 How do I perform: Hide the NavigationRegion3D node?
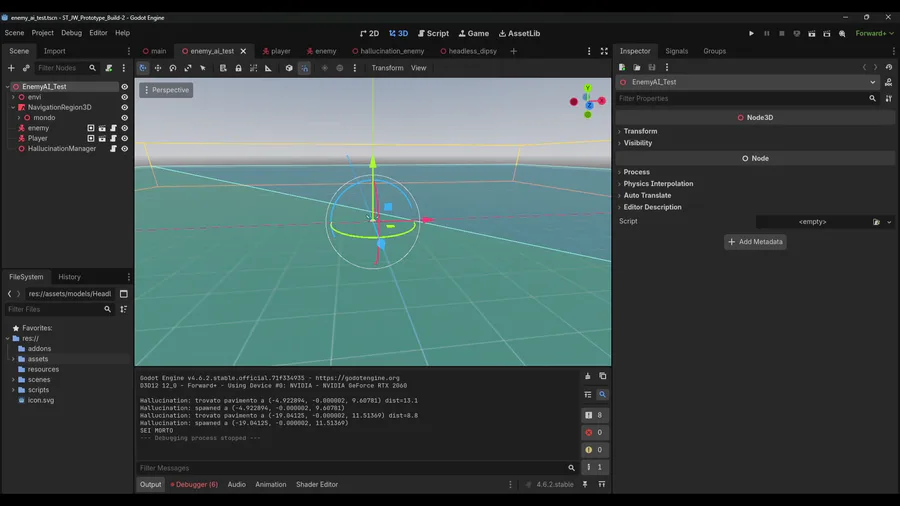[x=125, y=107]
